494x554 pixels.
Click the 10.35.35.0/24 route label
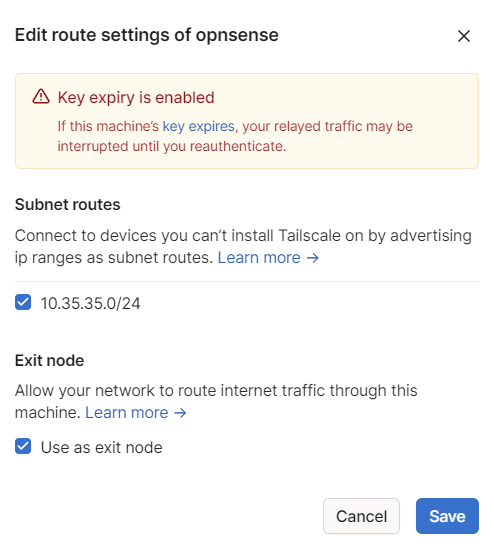click(x=90, y=303)
